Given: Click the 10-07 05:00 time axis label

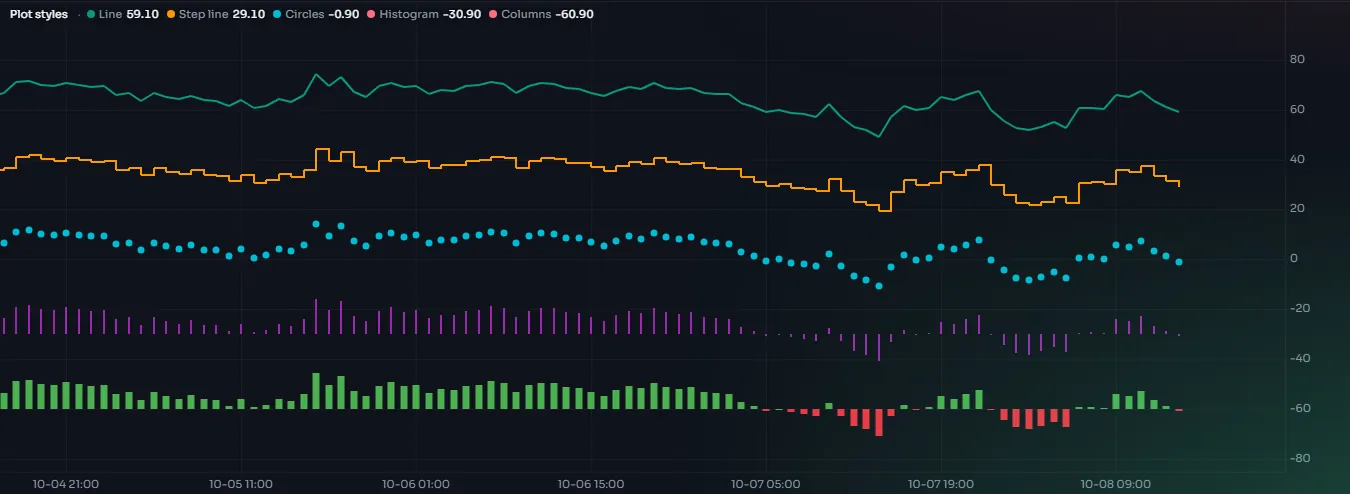Looking at the screenshot, I should click(x=765, y=484).
